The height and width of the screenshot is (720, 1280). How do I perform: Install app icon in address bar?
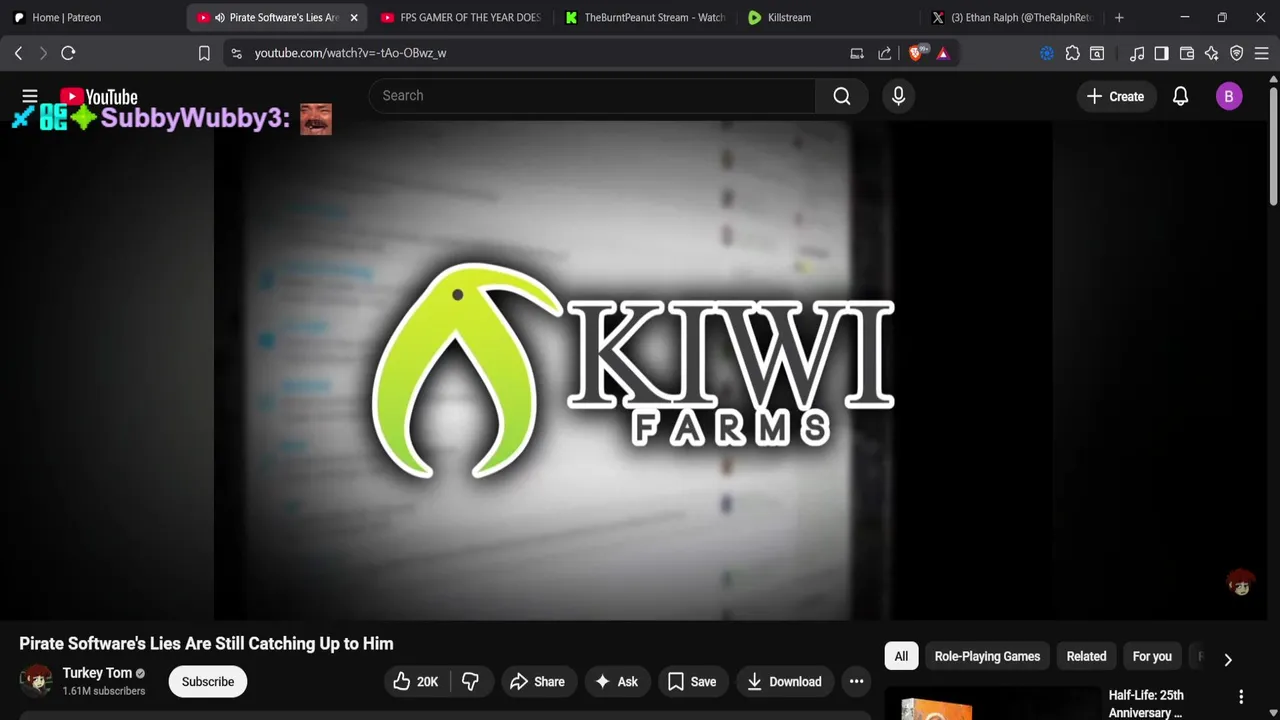[x=857, y=53]
